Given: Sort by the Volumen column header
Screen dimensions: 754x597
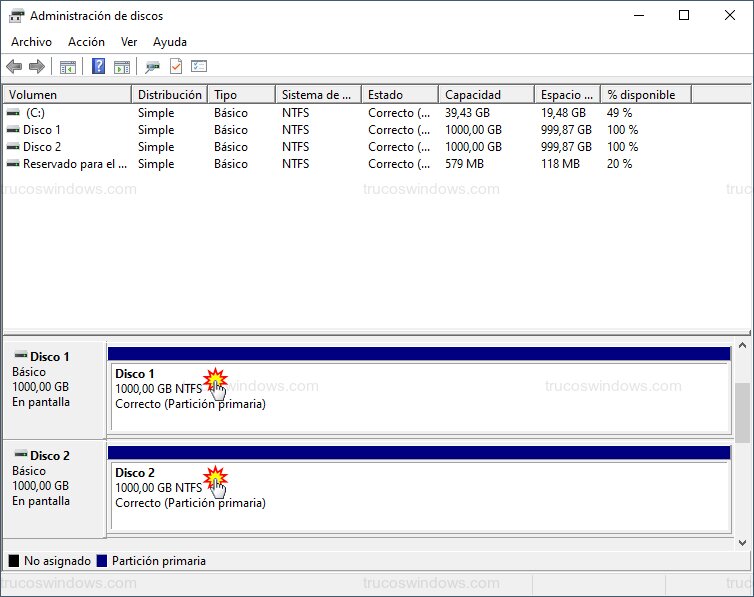Looking at the screenshot, I should 66,95.
